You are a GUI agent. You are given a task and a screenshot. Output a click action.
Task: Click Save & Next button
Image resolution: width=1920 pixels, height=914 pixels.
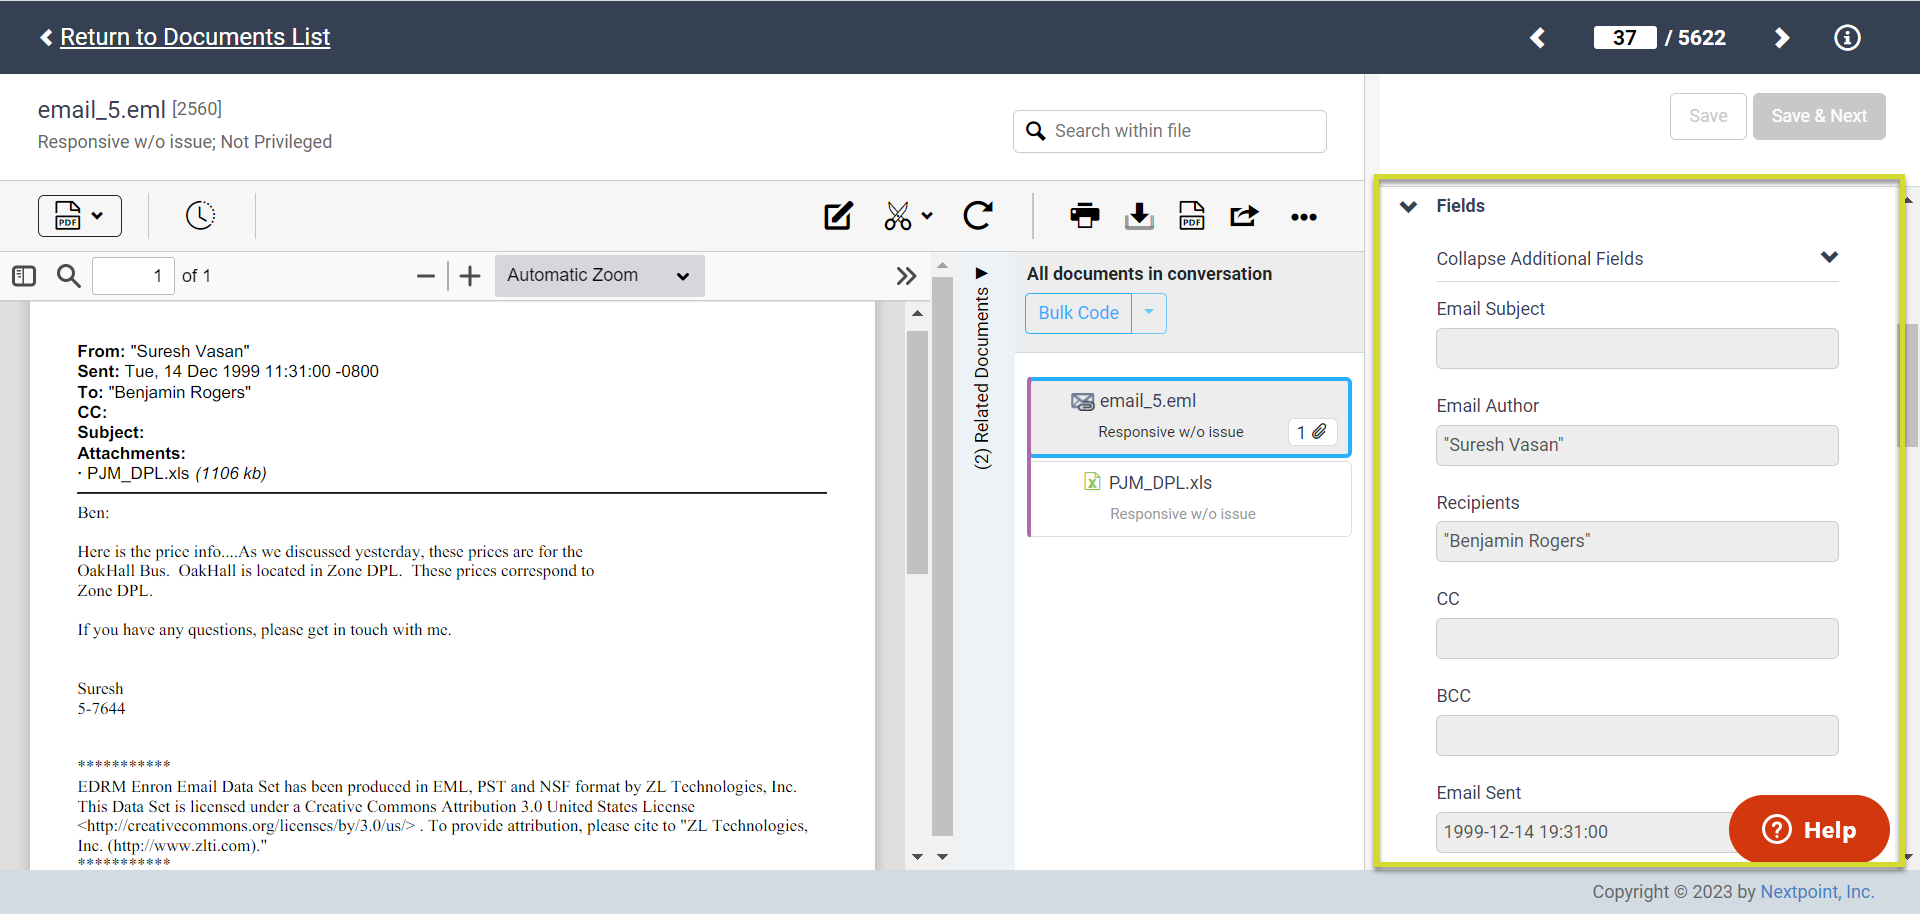[1819, 116]
